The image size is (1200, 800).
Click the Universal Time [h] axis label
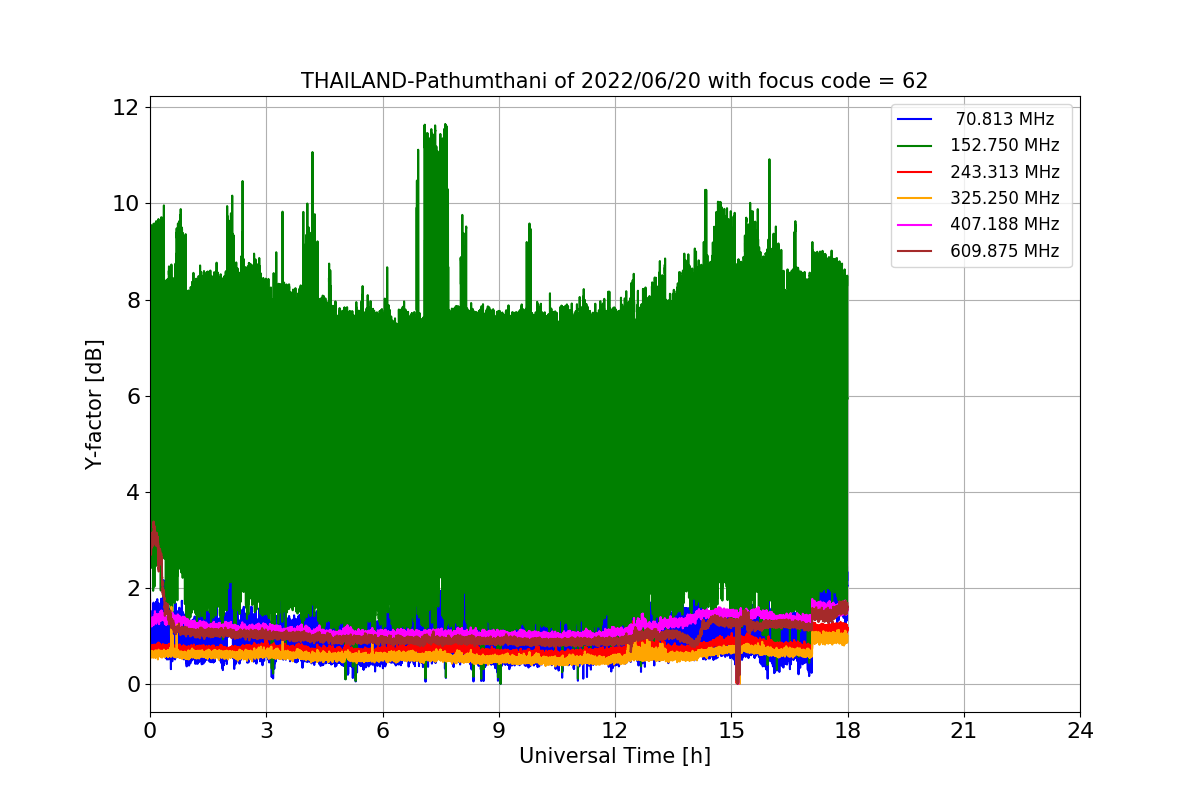pos(615,757)
